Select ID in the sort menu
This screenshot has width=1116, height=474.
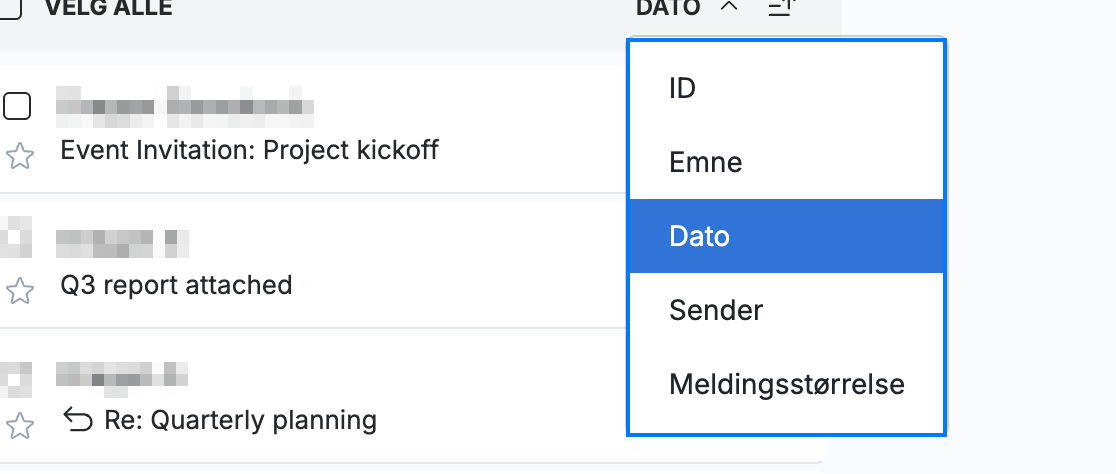pos(786,88)
